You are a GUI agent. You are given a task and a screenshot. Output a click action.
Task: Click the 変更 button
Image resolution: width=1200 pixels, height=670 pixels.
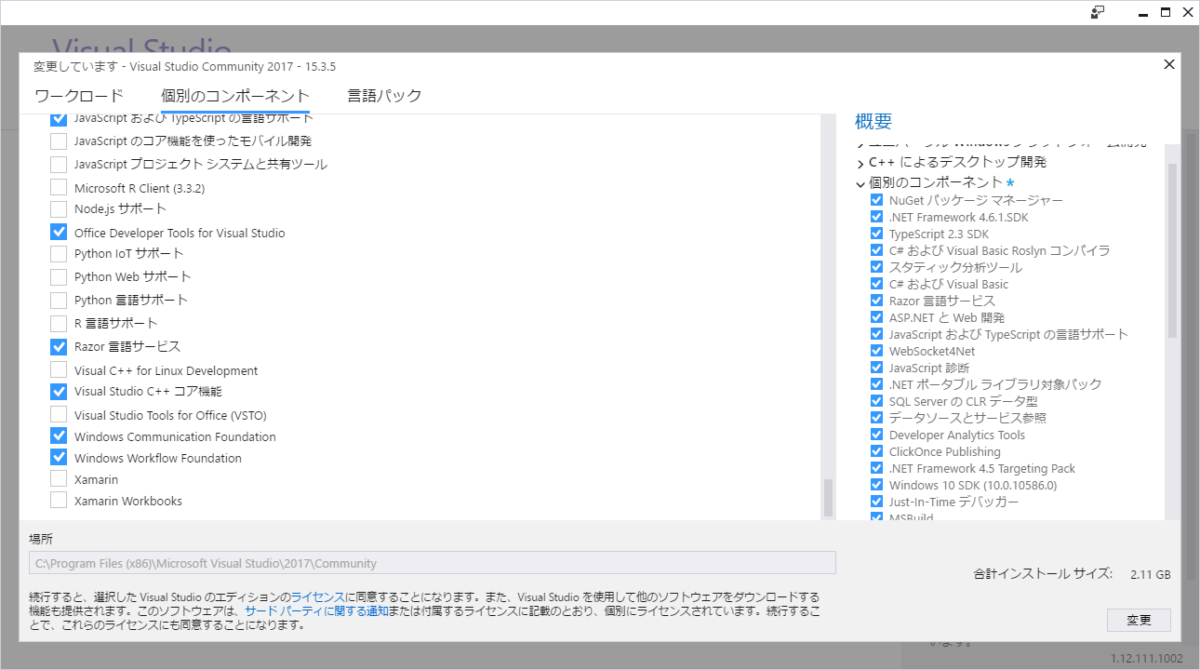pos(1138,620)
